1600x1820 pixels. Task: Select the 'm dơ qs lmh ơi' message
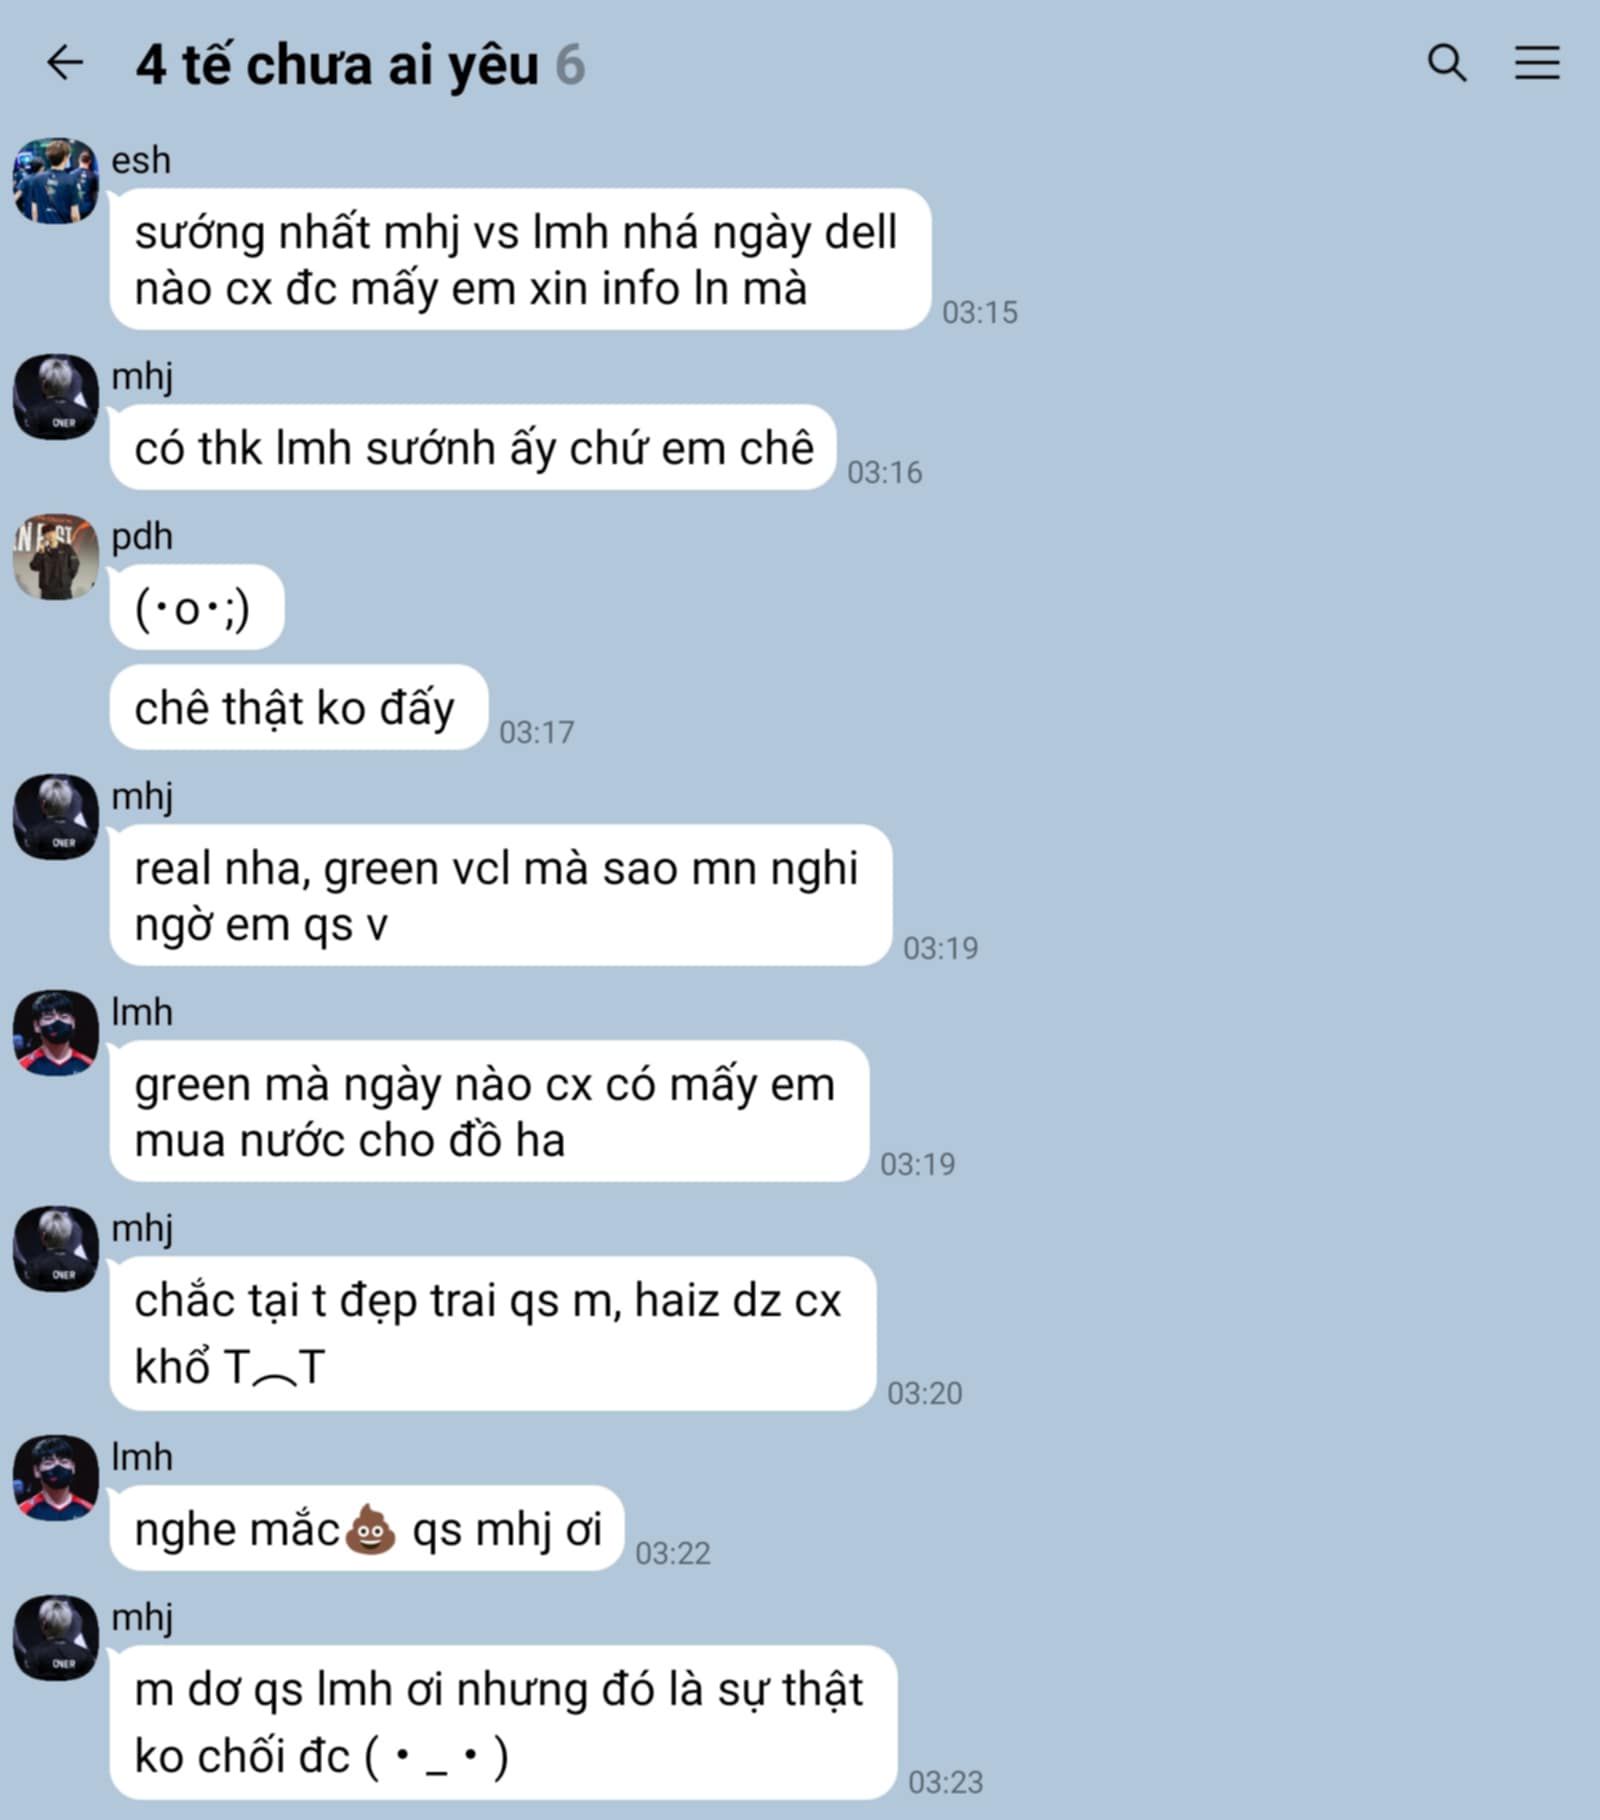pyautogui.click(x=503, y=1722)
